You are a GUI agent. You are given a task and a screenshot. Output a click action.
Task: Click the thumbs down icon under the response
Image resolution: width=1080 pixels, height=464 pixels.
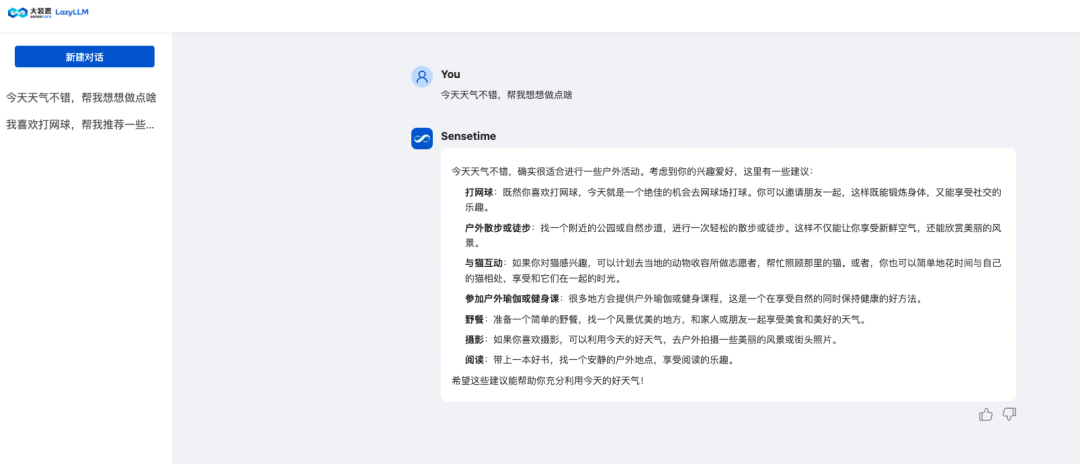pyautogui.click(x=1009, y=414)
